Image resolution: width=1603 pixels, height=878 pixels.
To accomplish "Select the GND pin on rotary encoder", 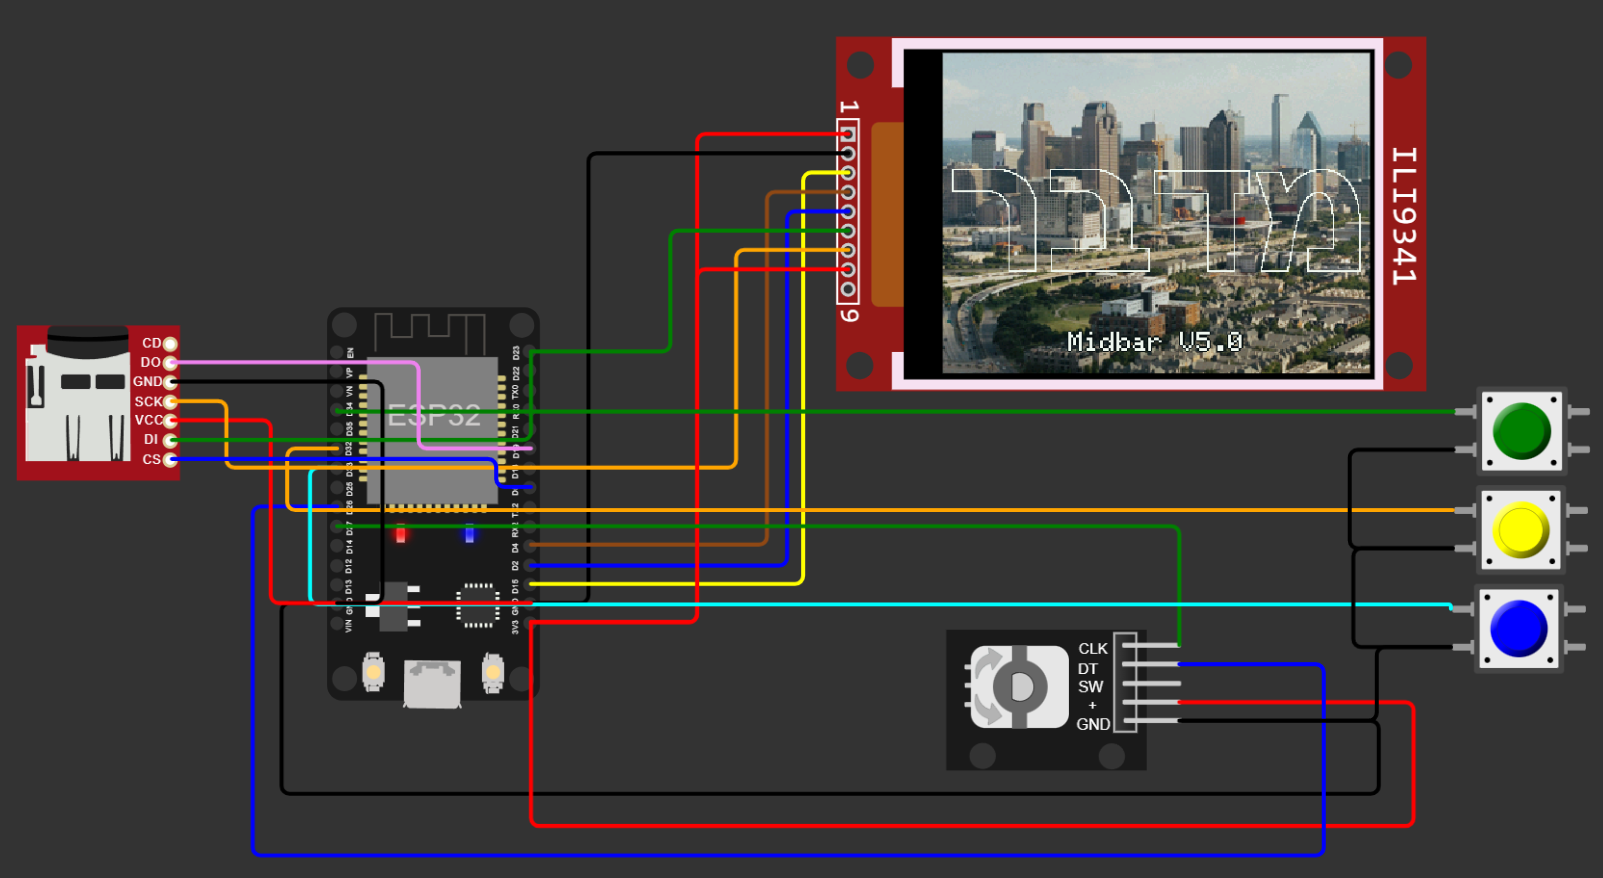I will [x=1150, y=722].
